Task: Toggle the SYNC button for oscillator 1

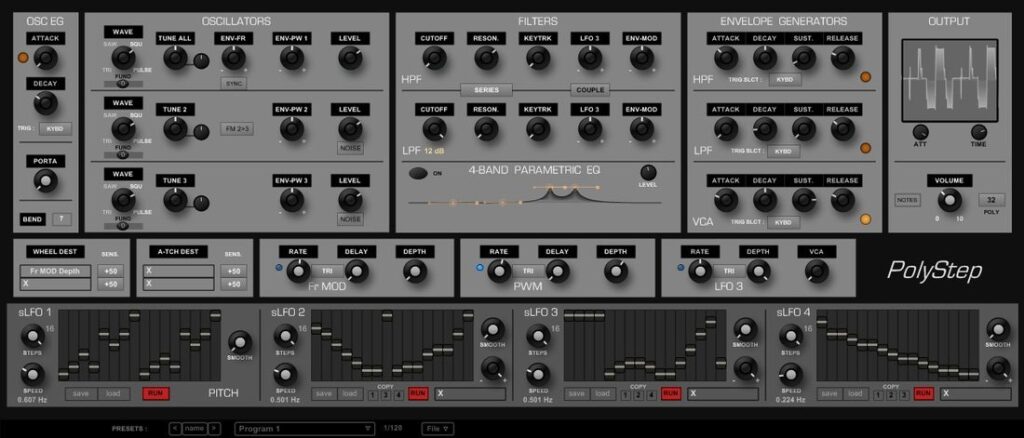Action: 233,84
